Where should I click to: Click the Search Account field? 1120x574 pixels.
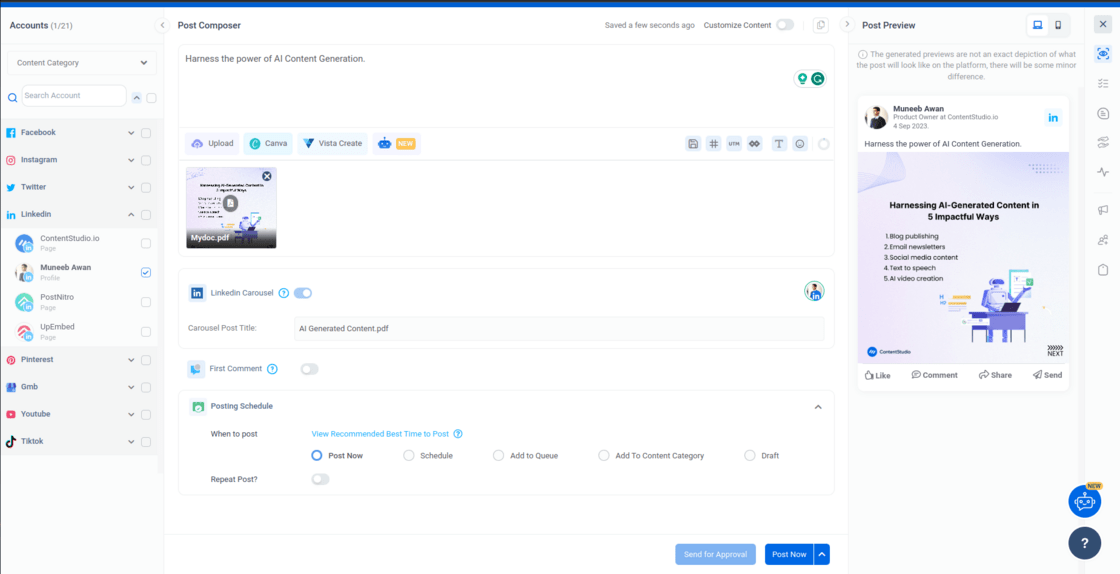pyautogui.click(x=74, y=96)
